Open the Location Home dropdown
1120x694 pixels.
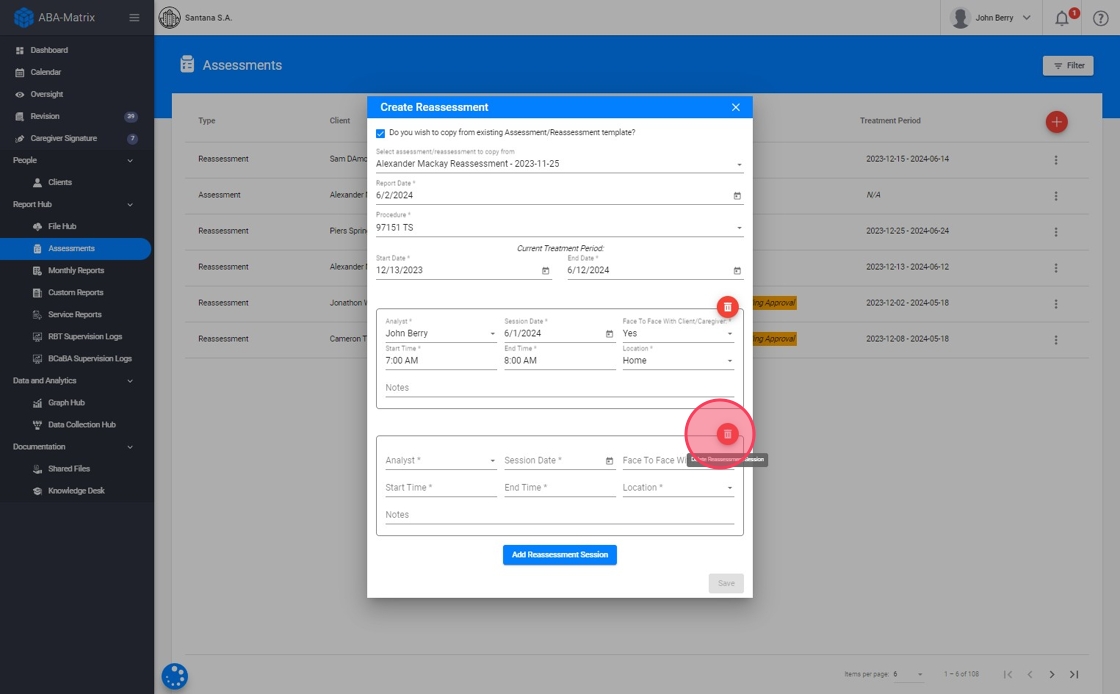678,361
